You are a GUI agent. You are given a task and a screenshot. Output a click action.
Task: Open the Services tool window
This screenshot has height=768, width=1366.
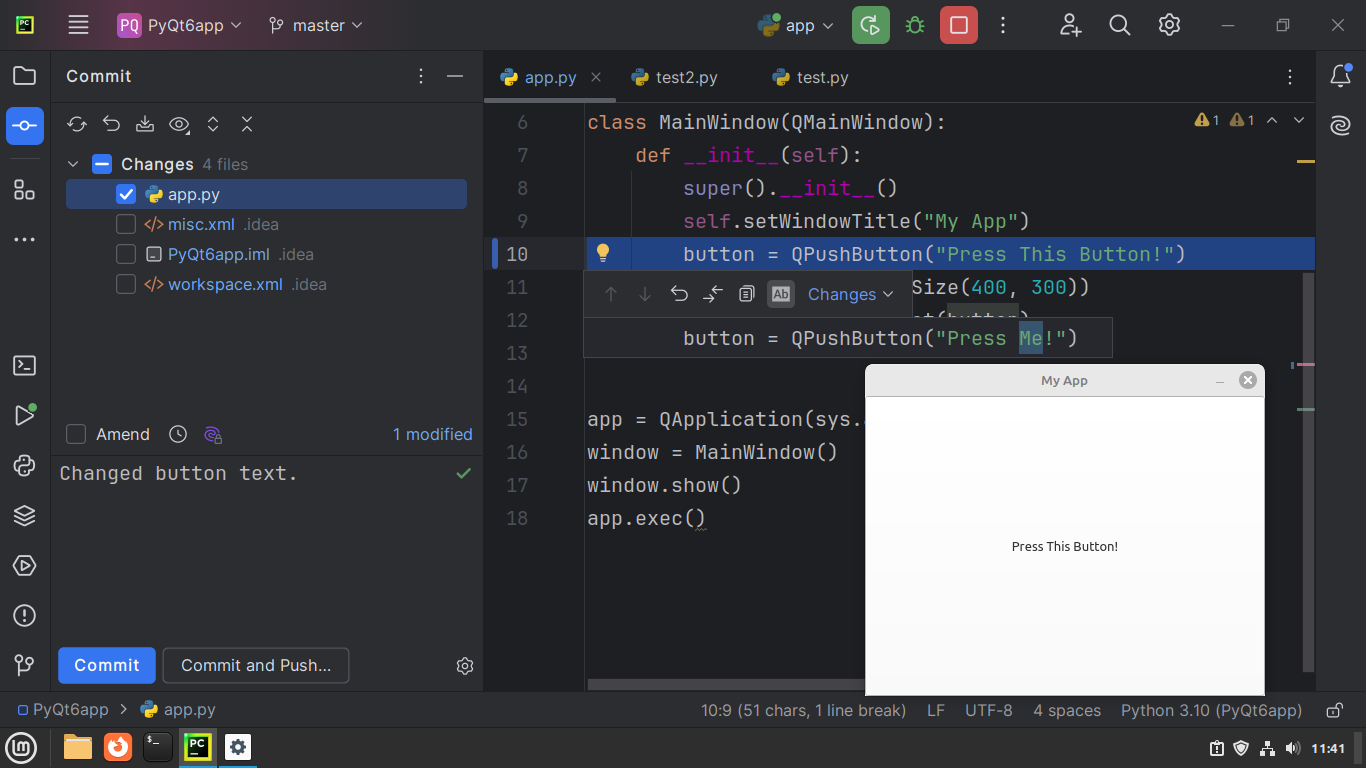25,566
